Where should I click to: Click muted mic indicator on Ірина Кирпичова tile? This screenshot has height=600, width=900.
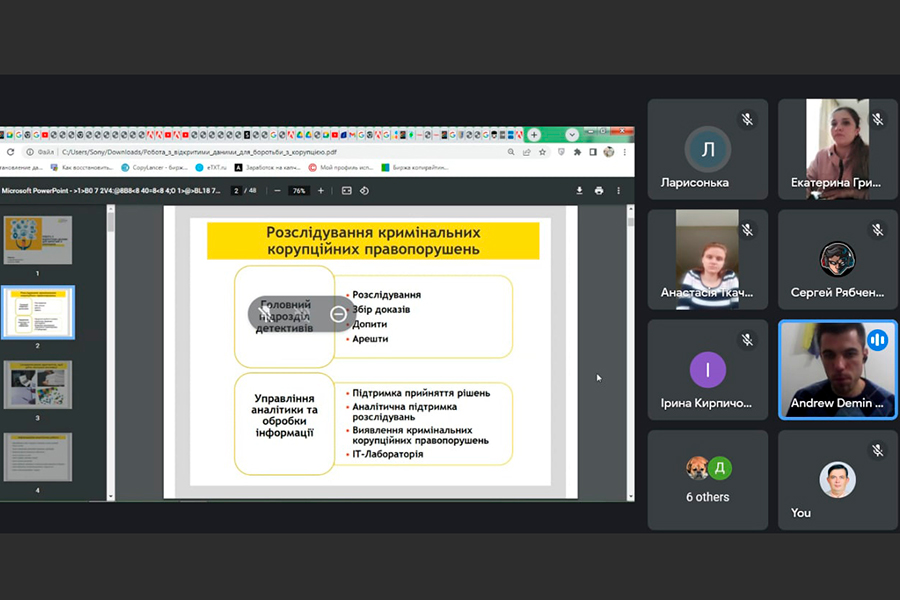coord(747,340)
